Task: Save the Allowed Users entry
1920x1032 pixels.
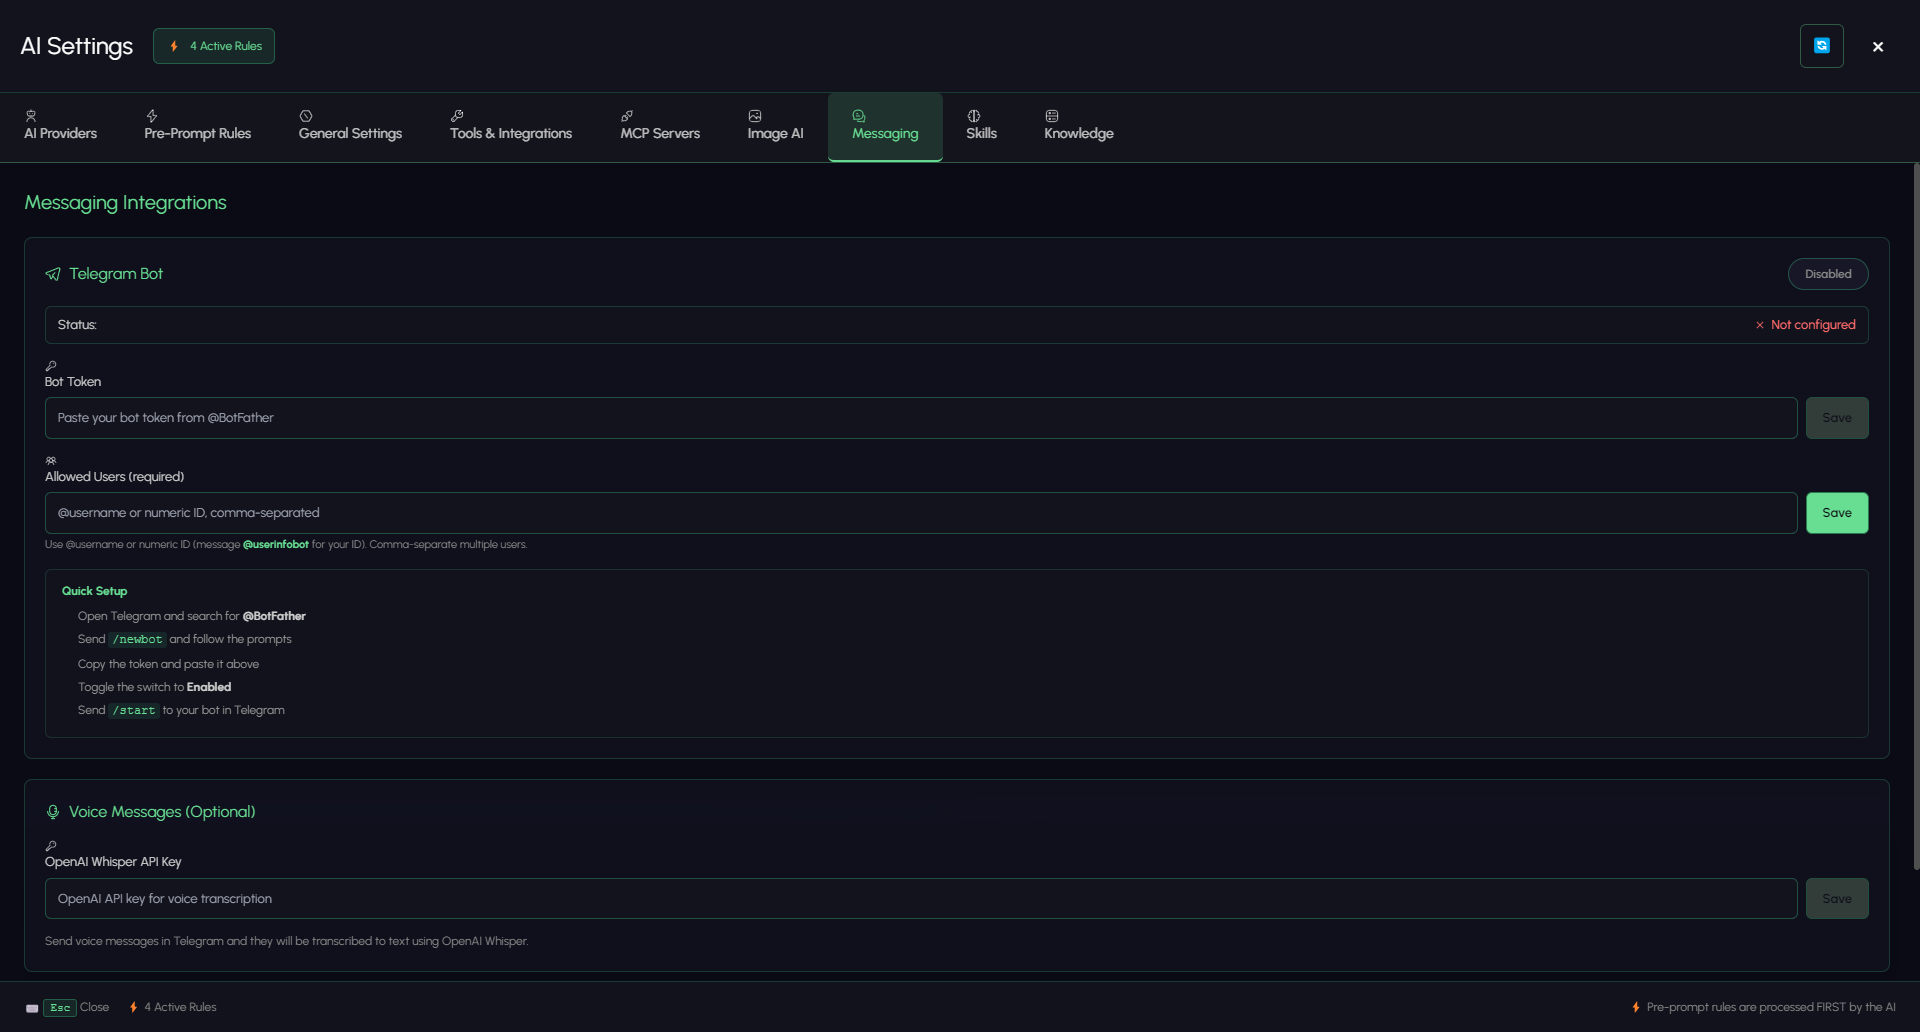Action: pos(1836,513)
